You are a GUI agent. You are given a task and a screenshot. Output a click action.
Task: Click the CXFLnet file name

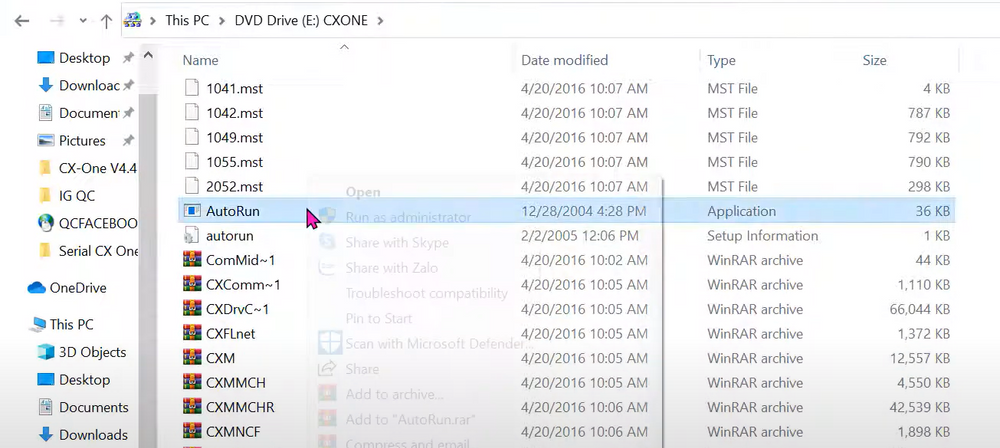coord(231,334)
